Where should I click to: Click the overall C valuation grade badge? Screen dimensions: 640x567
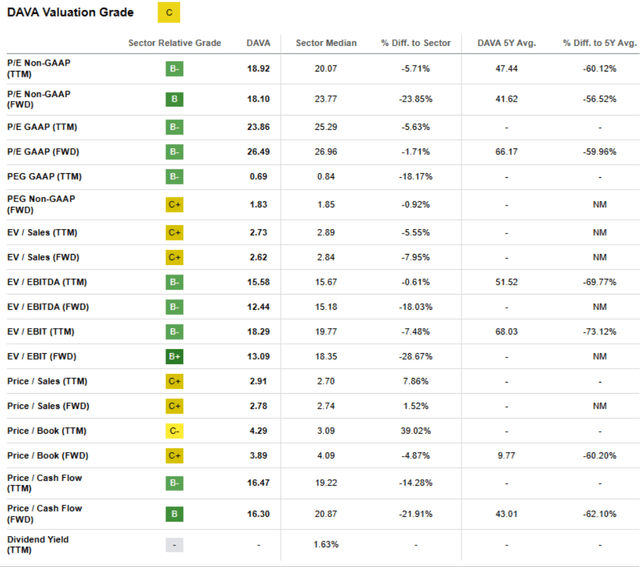click(169, 13)
